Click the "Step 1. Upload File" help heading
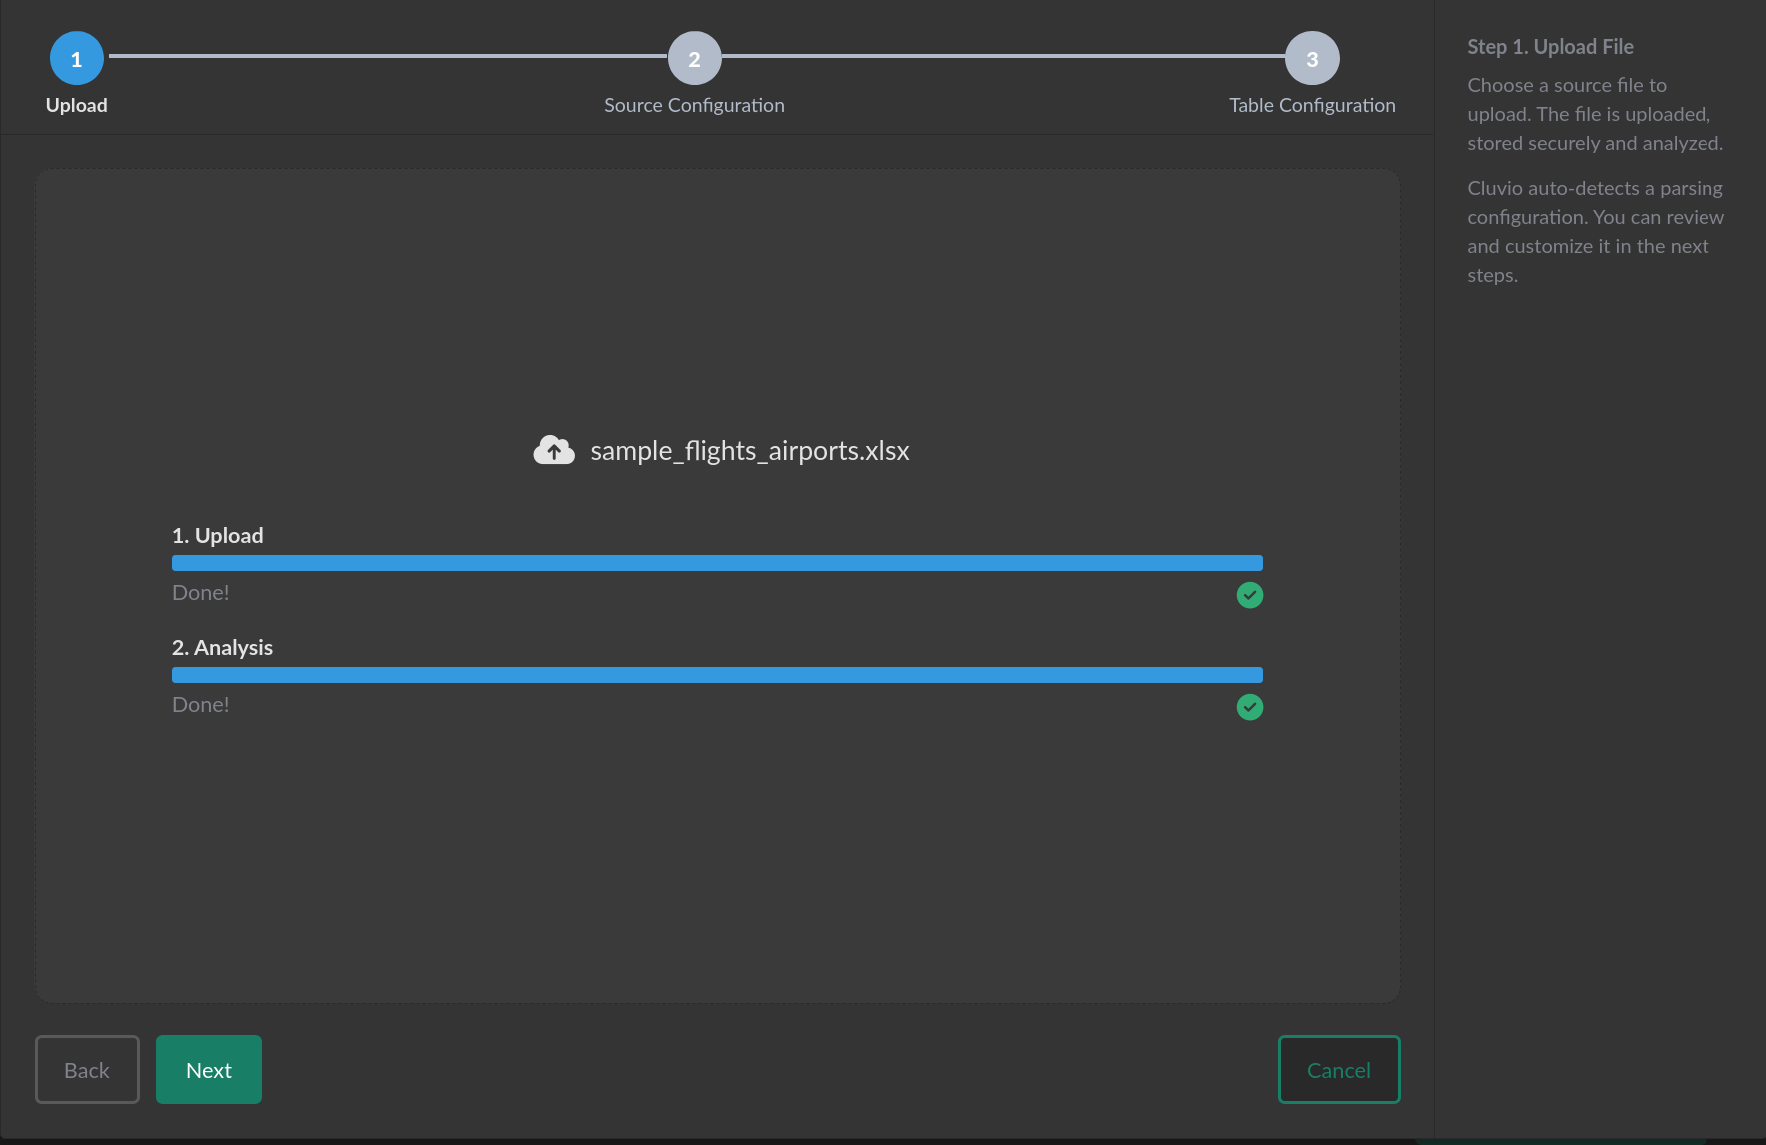The image size is (1766, 1145). [x=1550, y=47]
